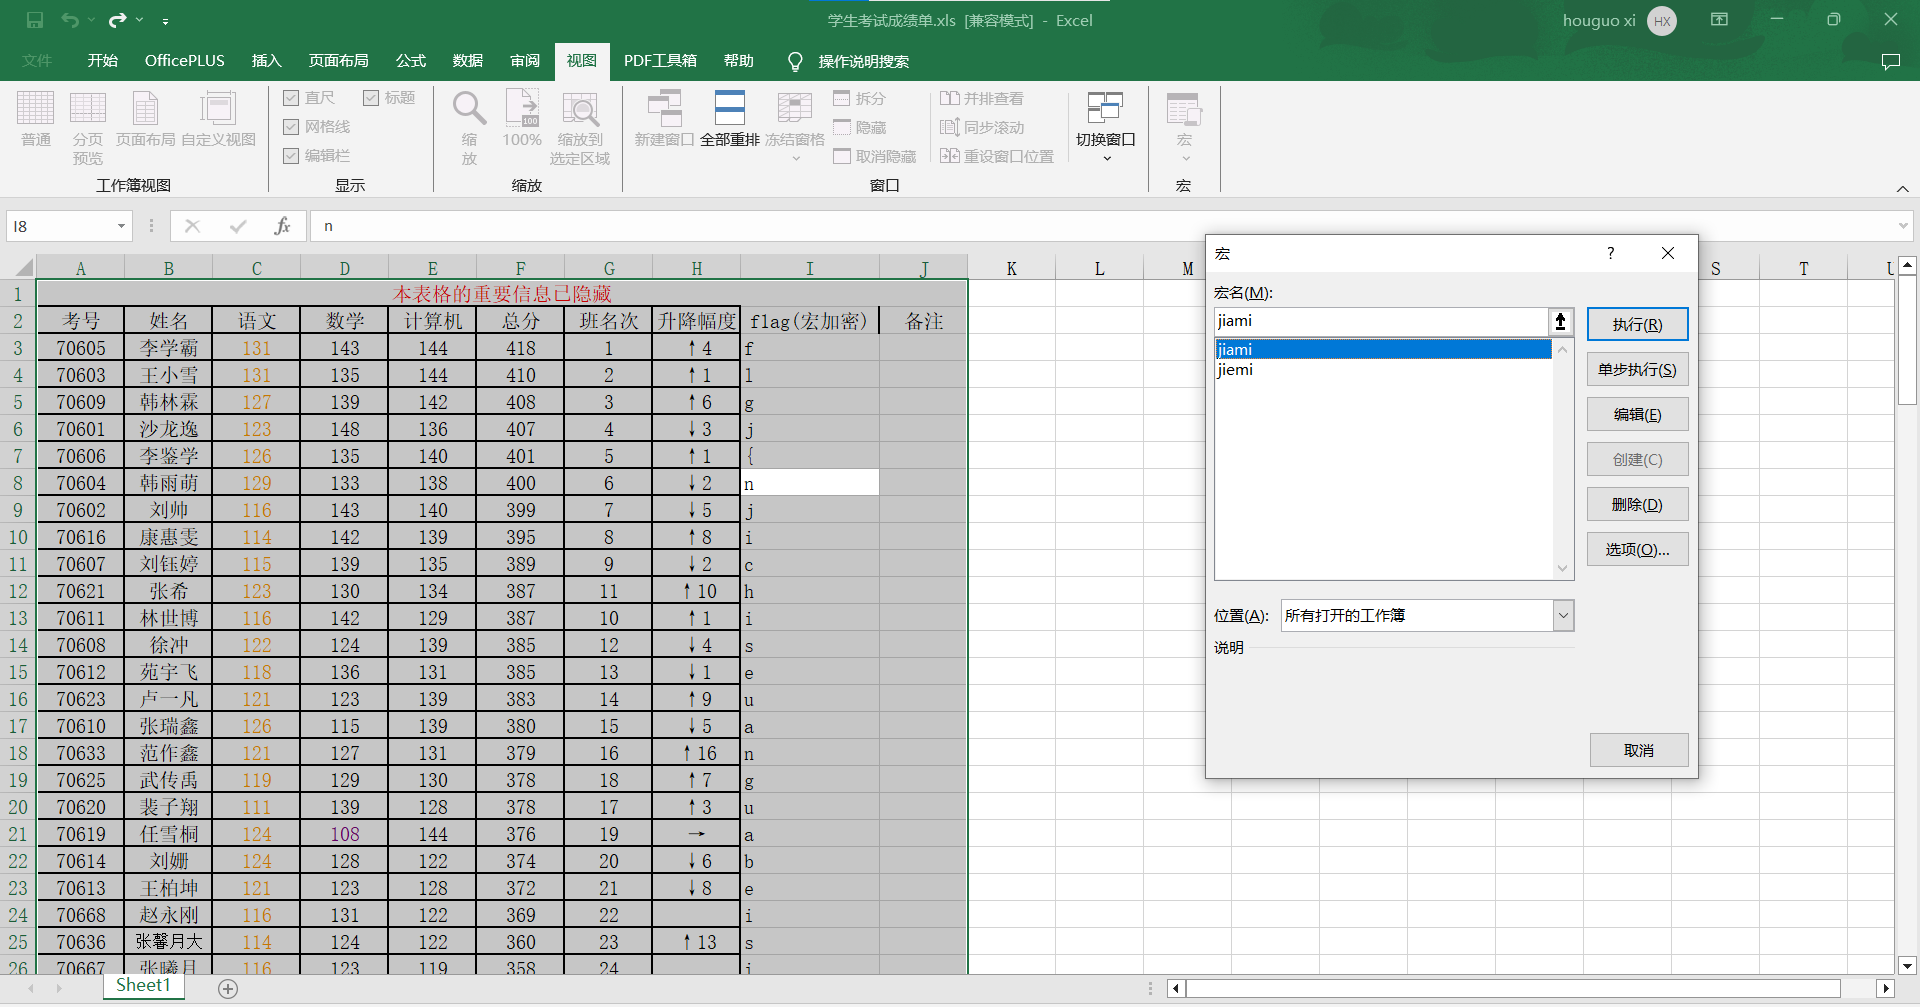Open Macros in (位置) location dropdown
This screenshot has height=1007, width=1920.
click(1563, 615)
